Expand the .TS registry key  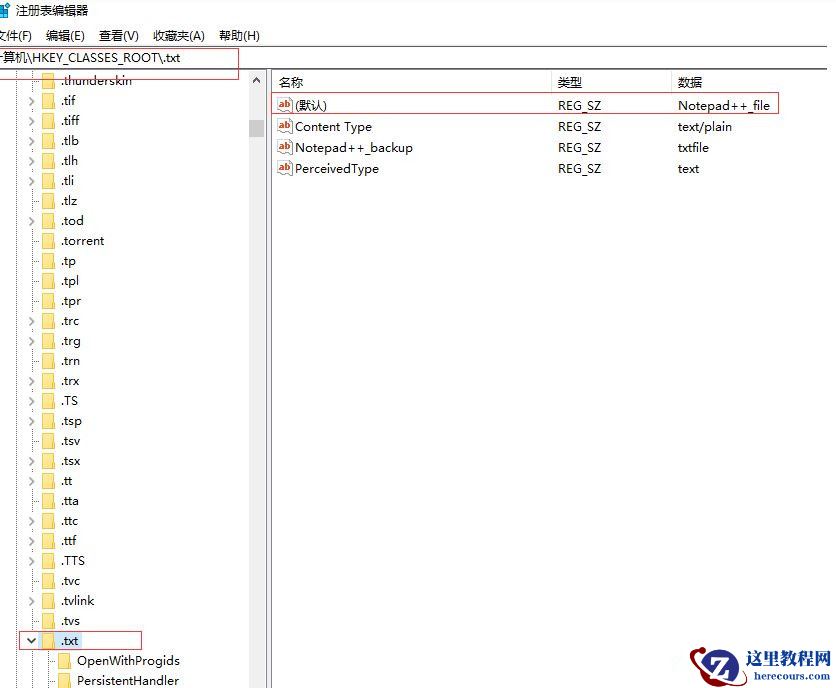tap(31, 400)
